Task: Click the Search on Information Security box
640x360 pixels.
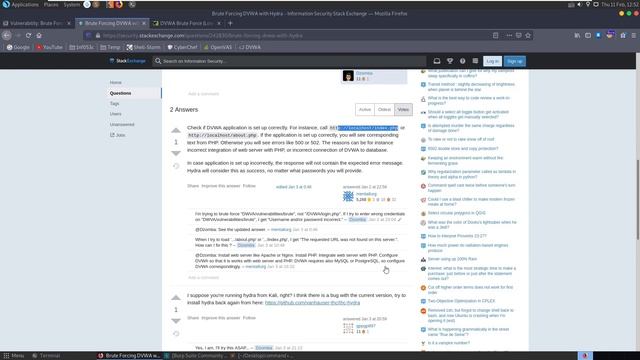Action: (290, 61)
